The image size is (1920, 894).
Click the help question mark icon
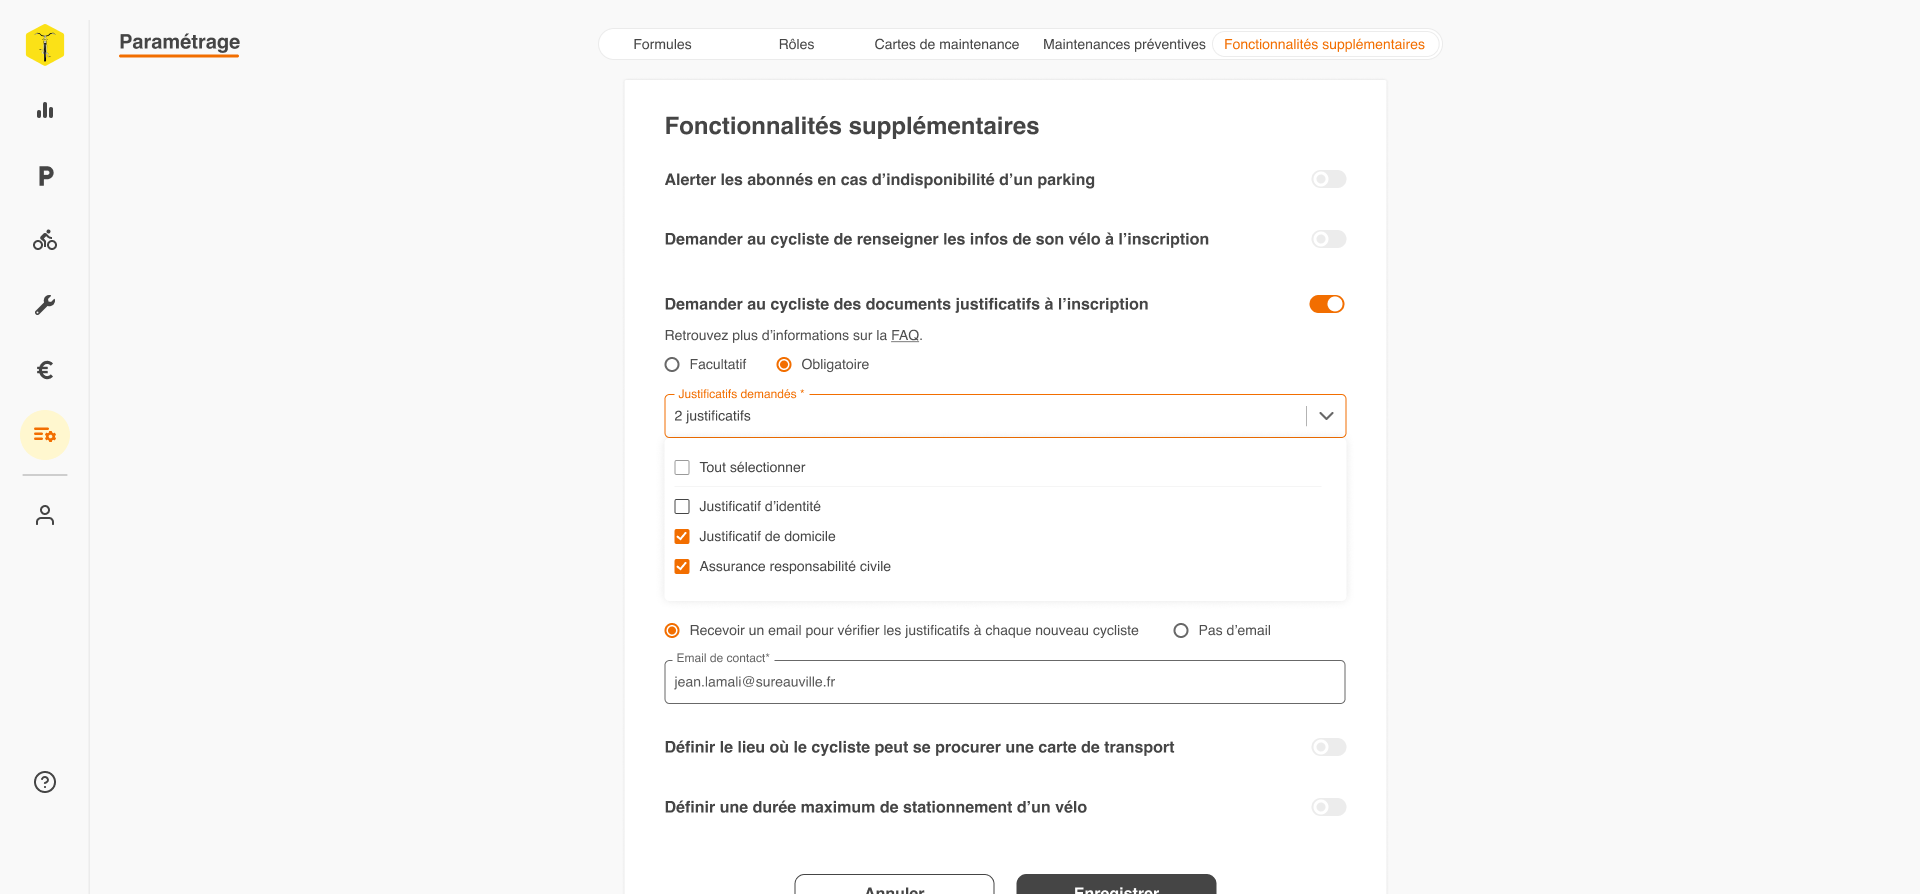[45, 782]
